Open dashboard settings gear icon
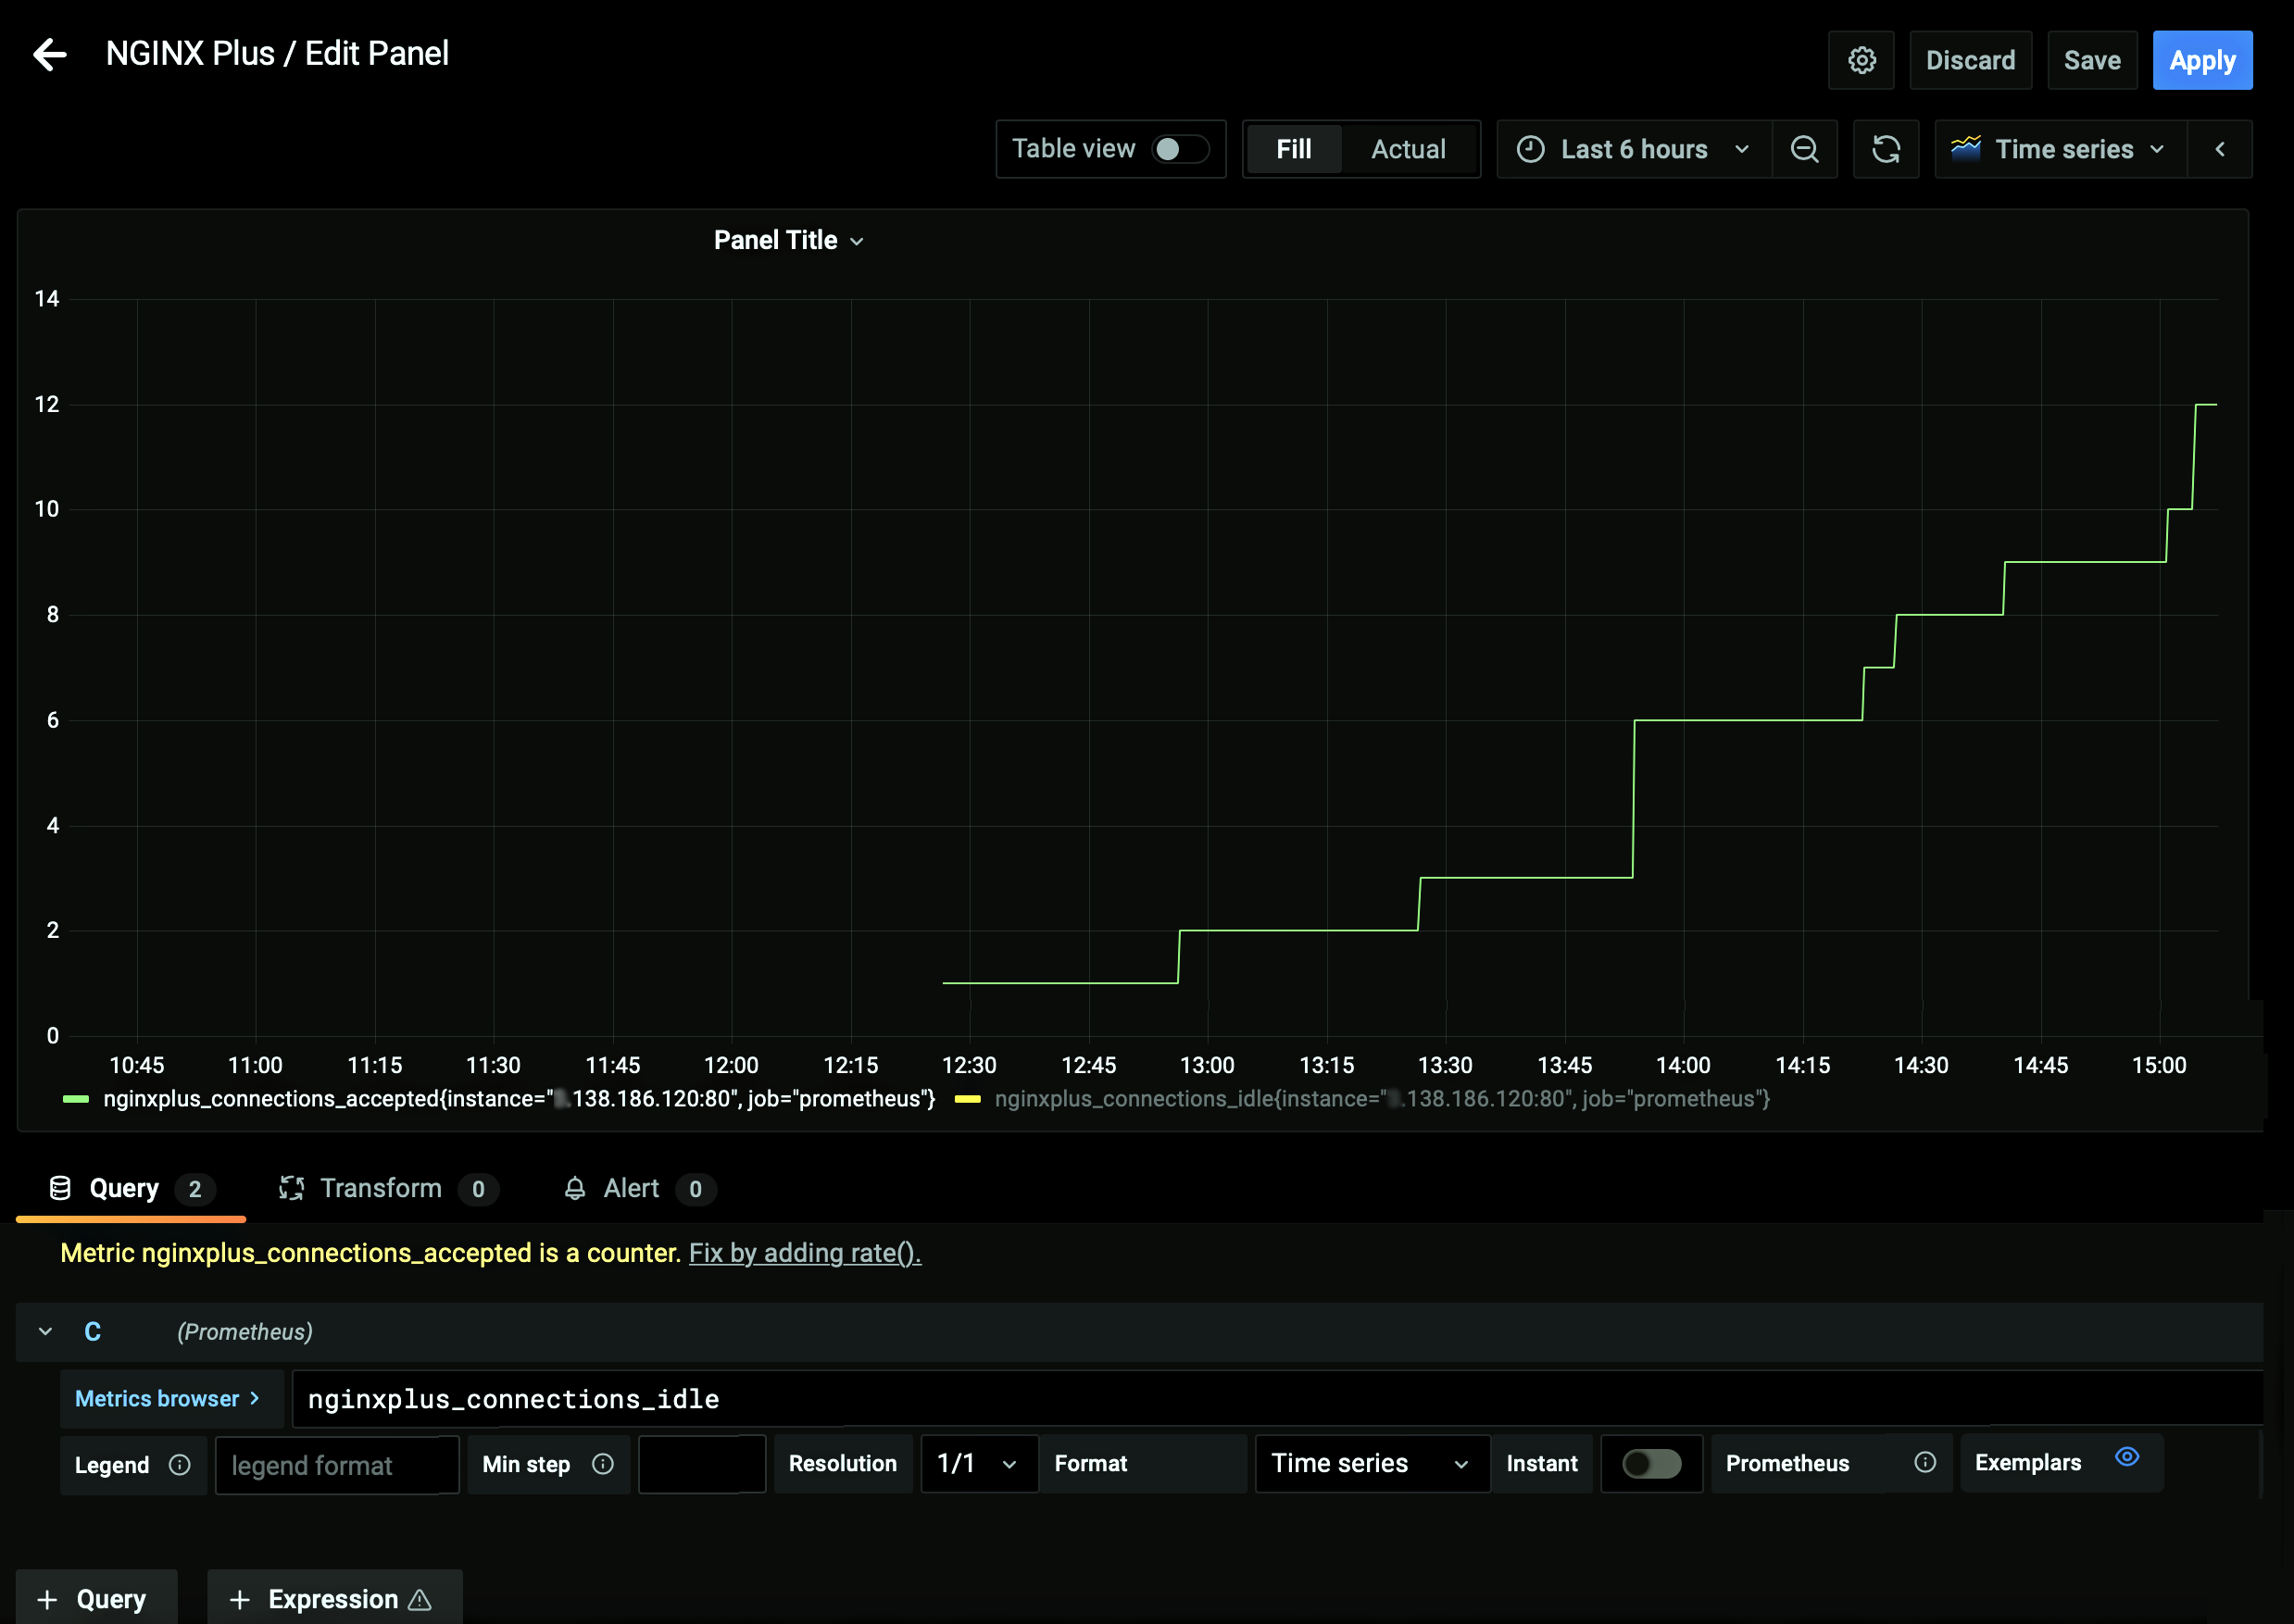 coord(1861,60)
